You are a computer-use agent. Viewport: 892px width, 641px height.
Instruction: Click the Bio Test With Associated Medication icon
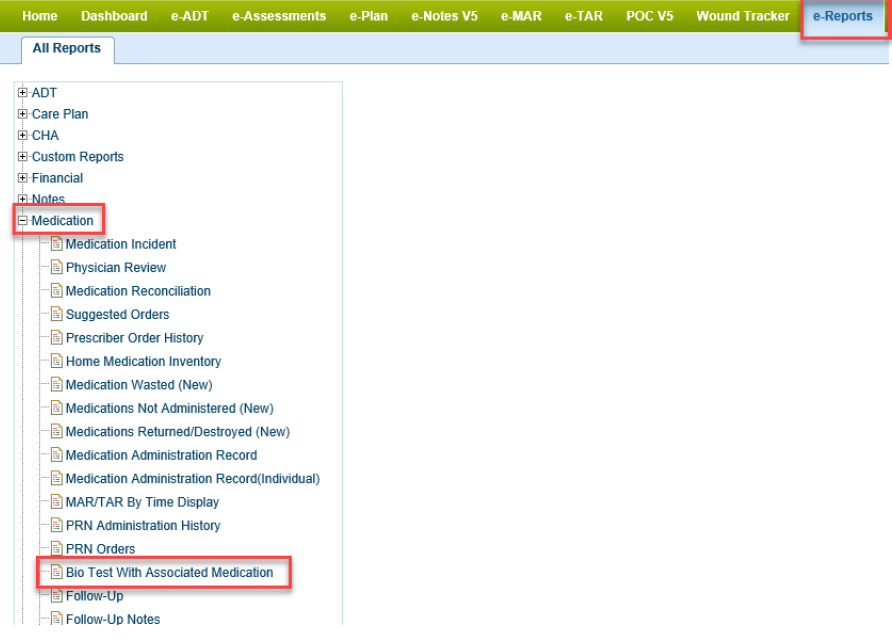(x=56, y=572)
